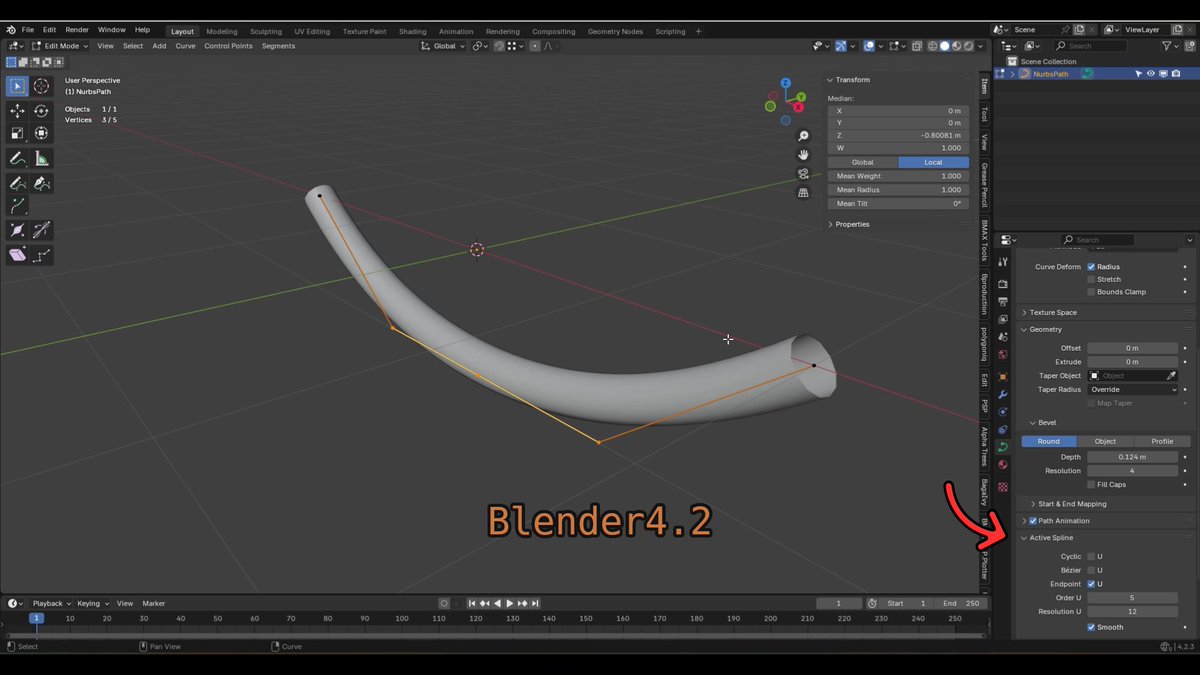Click the Local median button
1200x675 pixels.
[933, 162]
